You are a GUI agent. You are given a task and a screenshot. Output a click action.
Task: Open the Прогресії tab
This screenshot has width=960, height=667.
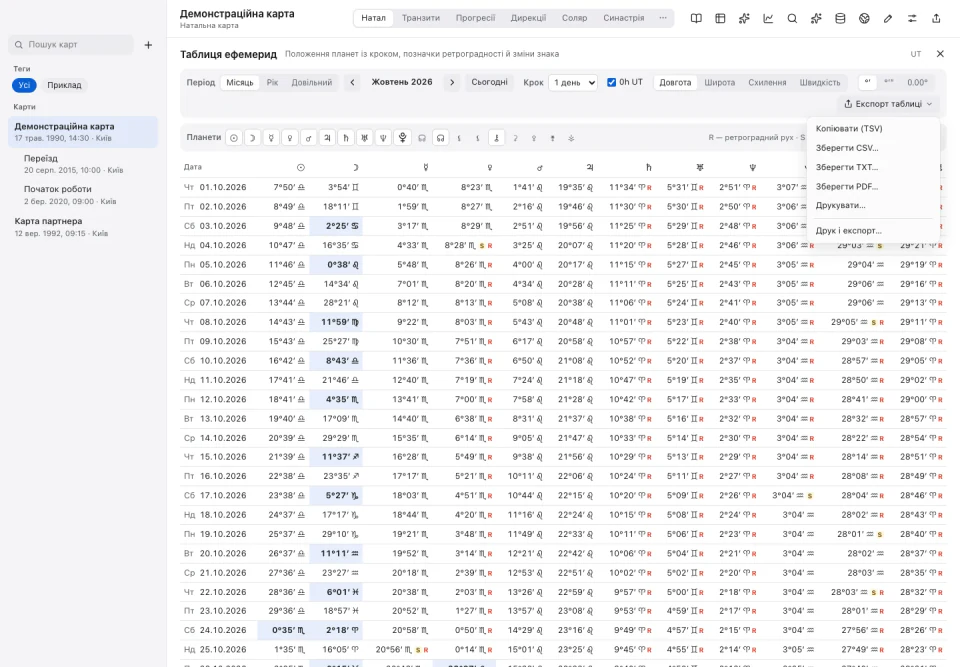click(475, 18)
